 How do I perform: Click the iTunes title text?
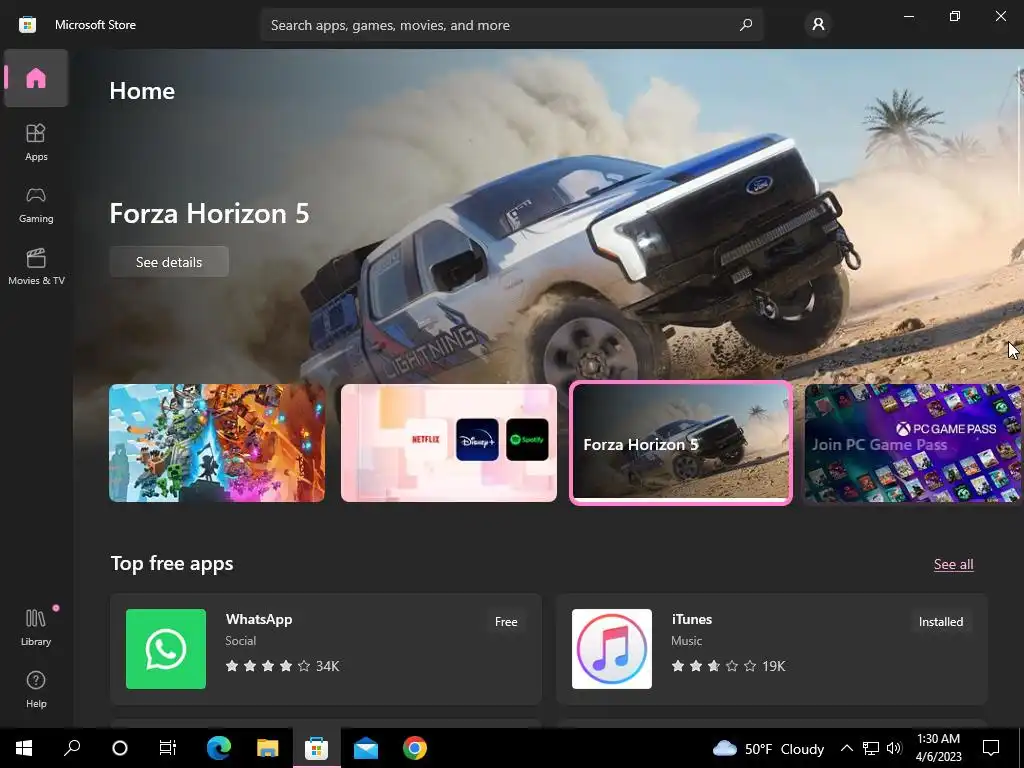coord(692,619)
